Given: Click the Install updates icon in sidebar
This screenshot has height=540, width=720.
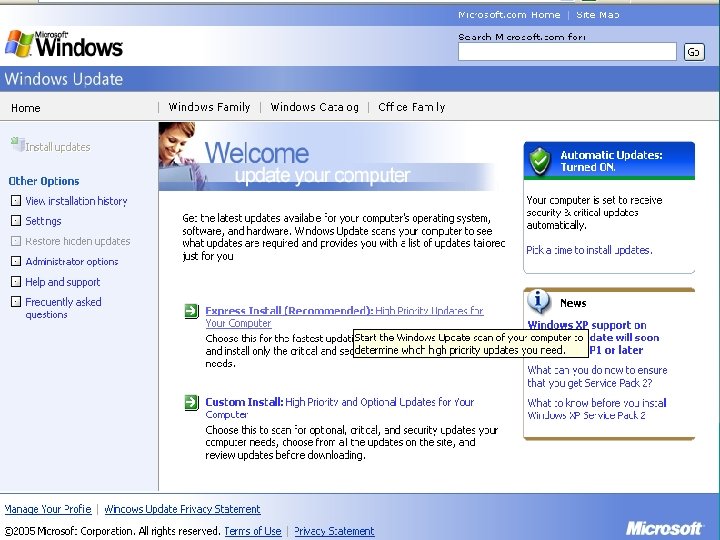Looking at the screenshot, I should point(17,144).
